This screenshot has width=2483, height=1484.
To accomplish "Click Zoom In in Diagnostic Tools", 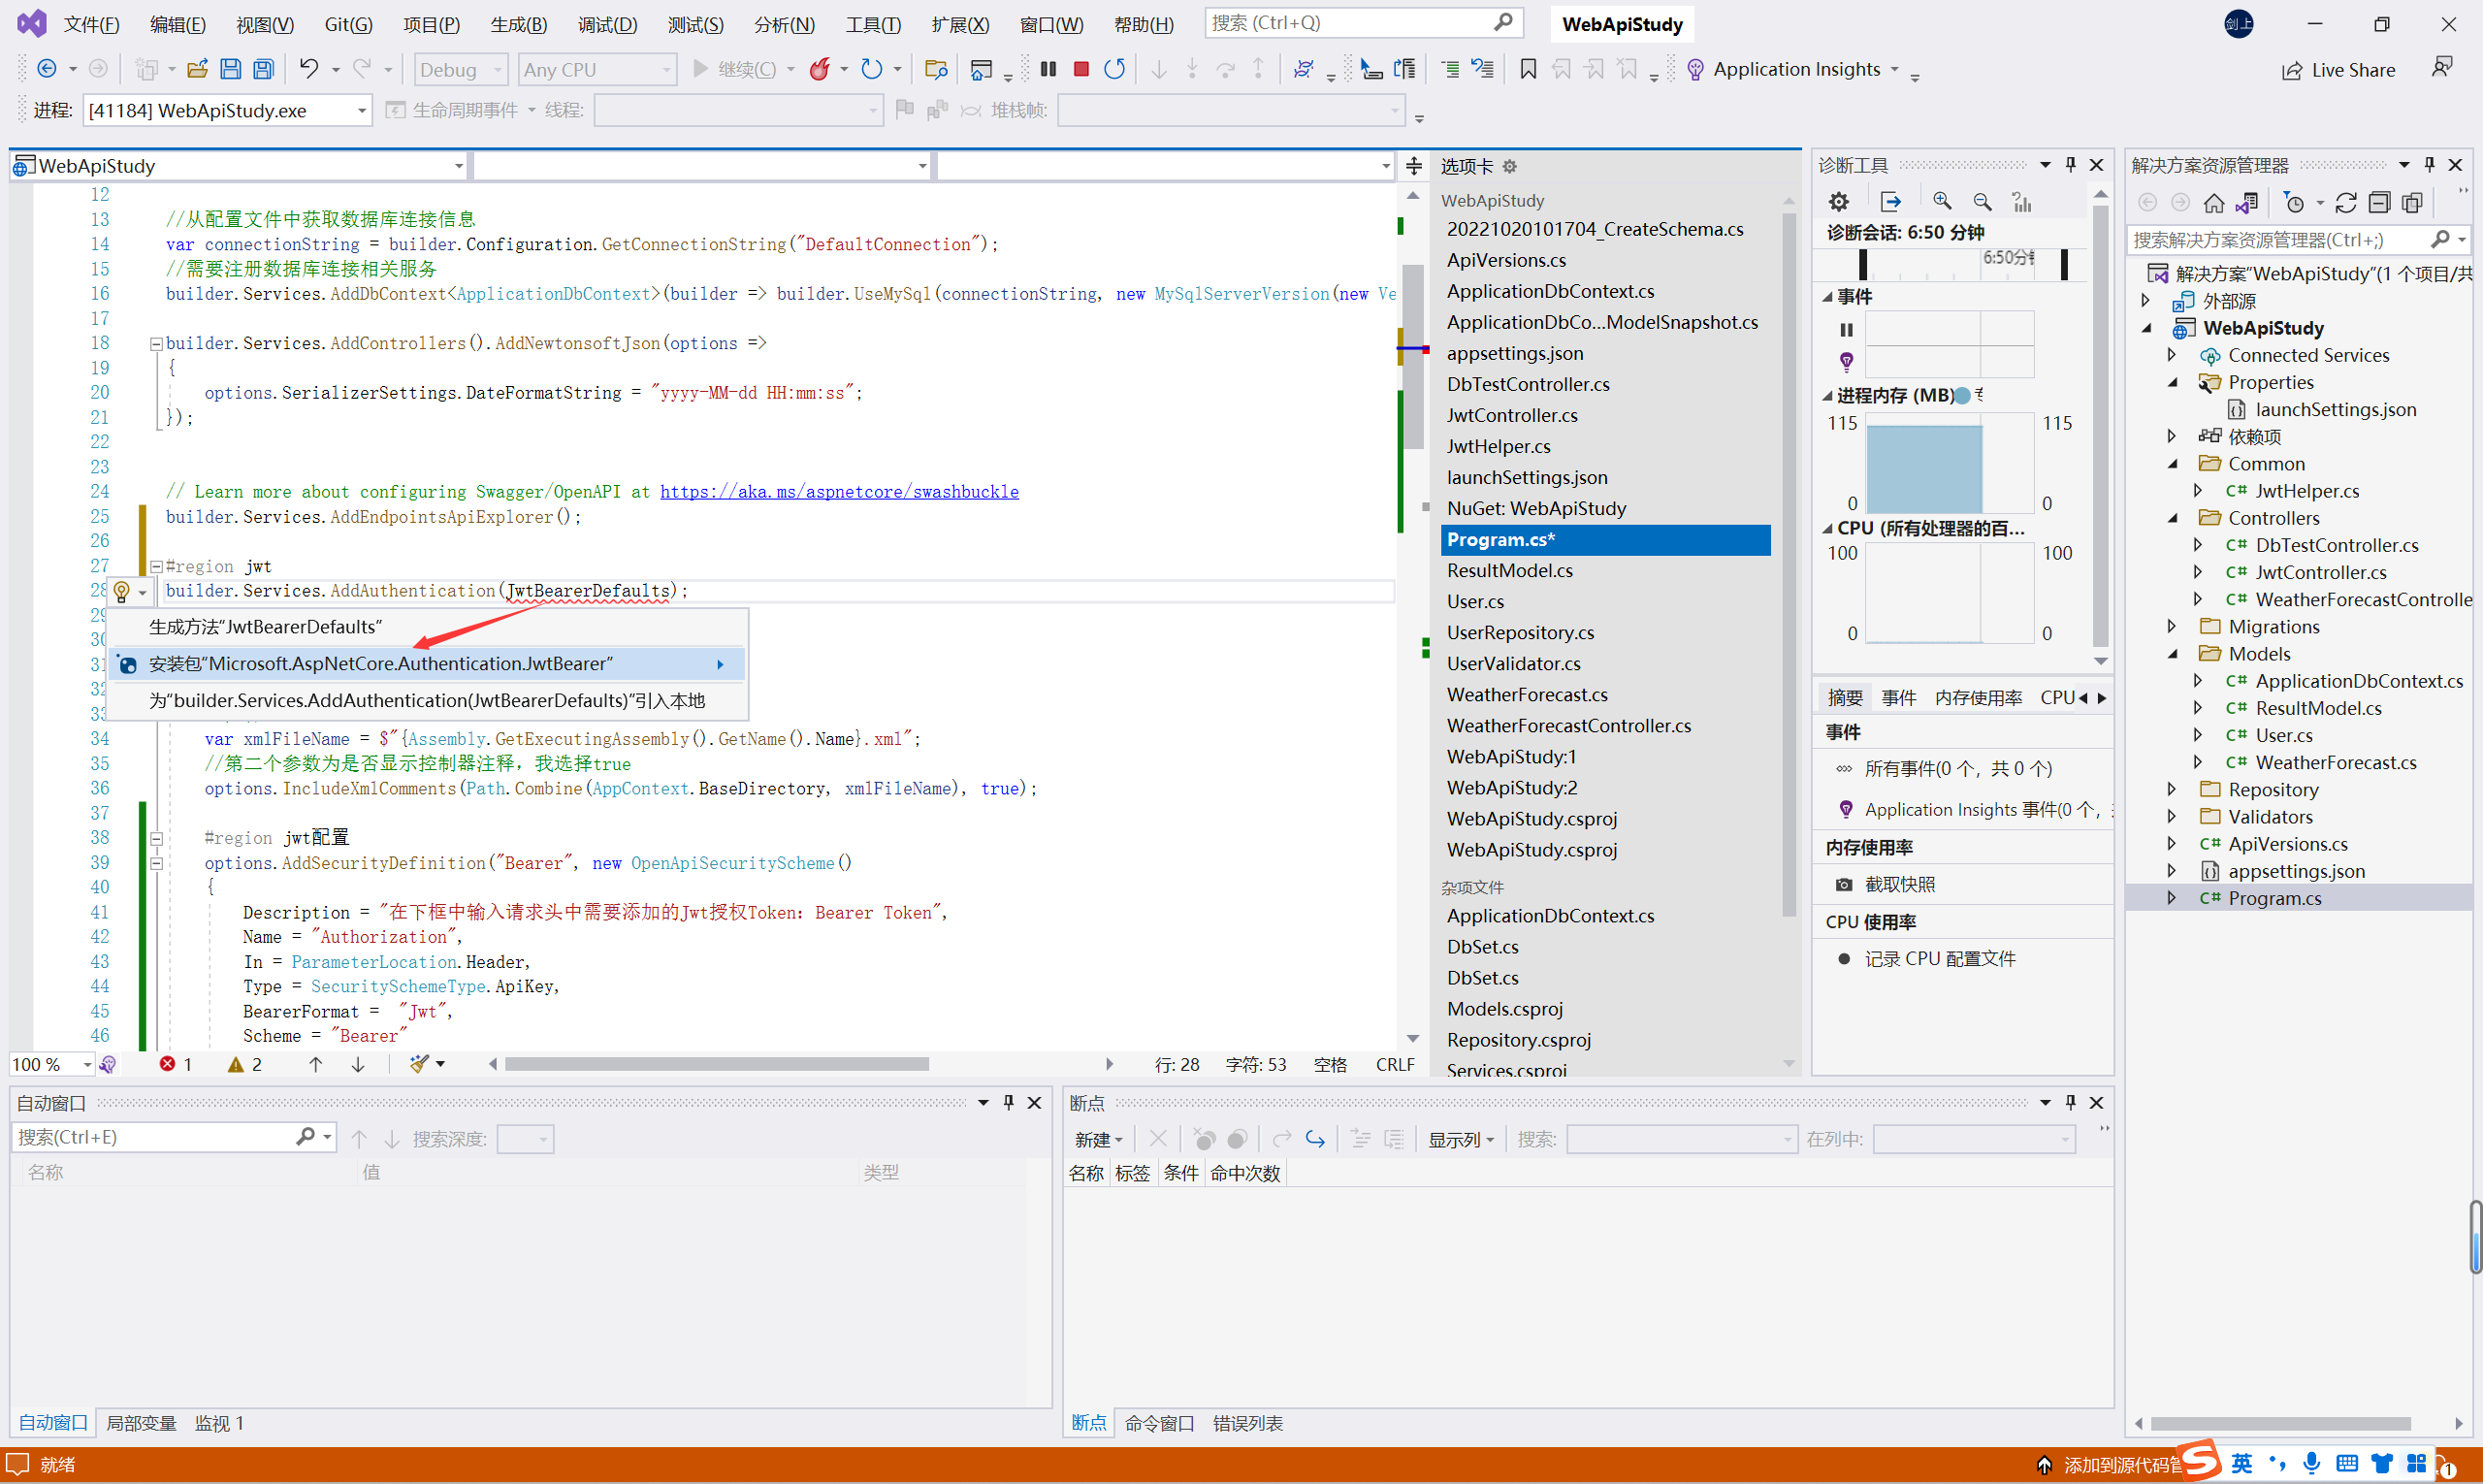I will [1941, 201].
